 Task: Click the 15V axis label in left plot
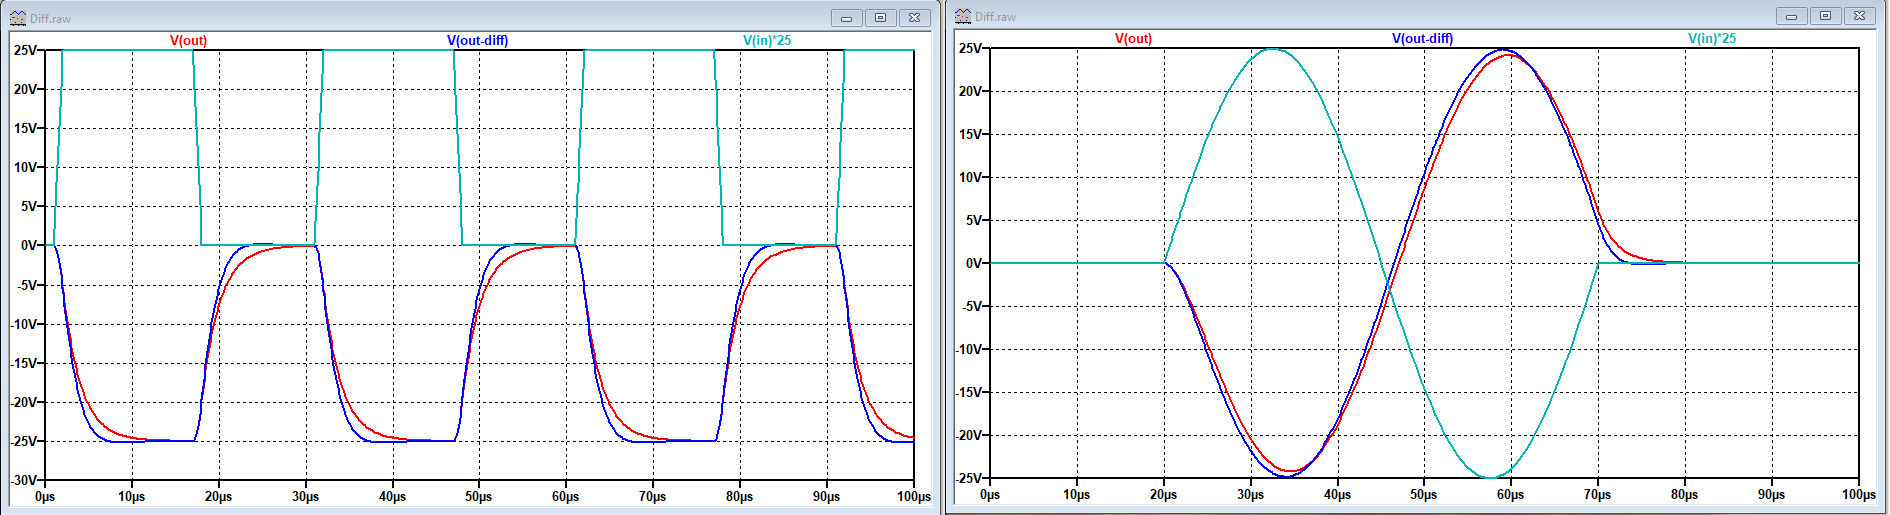[25, 128]
